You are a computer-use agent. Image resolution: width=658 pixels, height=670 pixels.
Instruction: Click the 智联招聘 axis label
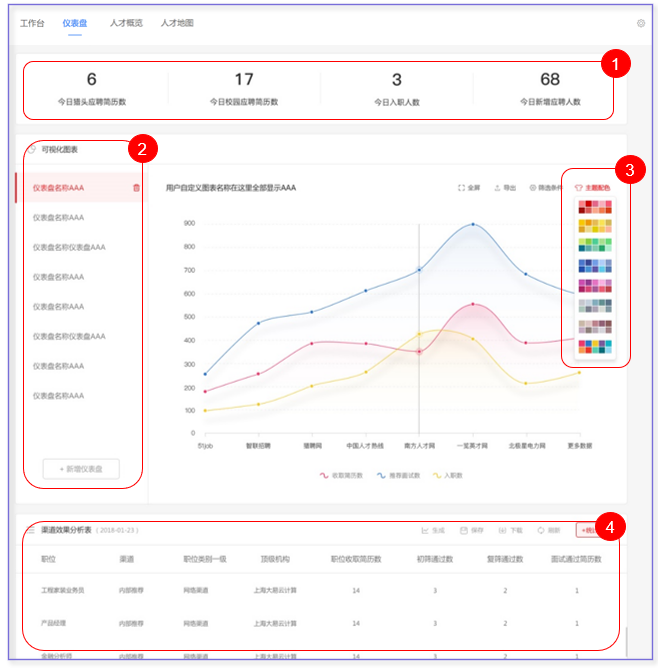coord(258,446)
